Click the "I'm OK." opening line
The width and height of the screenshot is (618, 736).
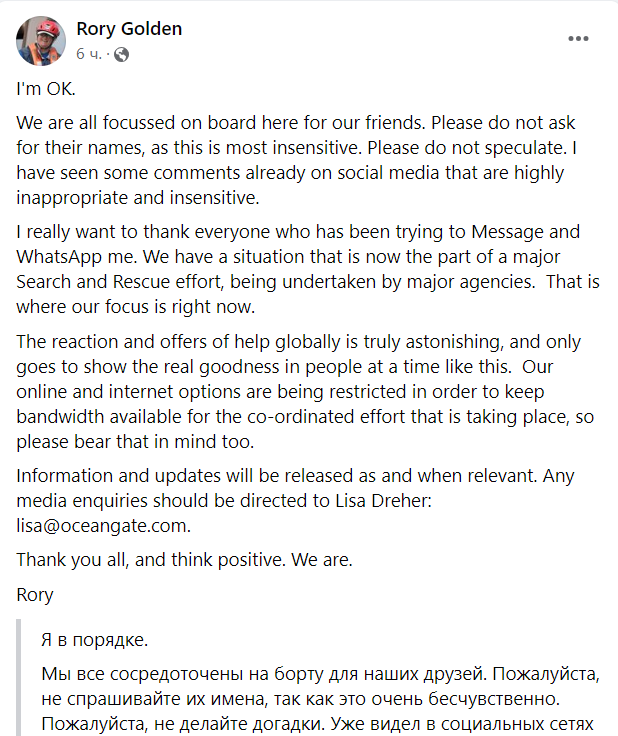tap(46, 88)
